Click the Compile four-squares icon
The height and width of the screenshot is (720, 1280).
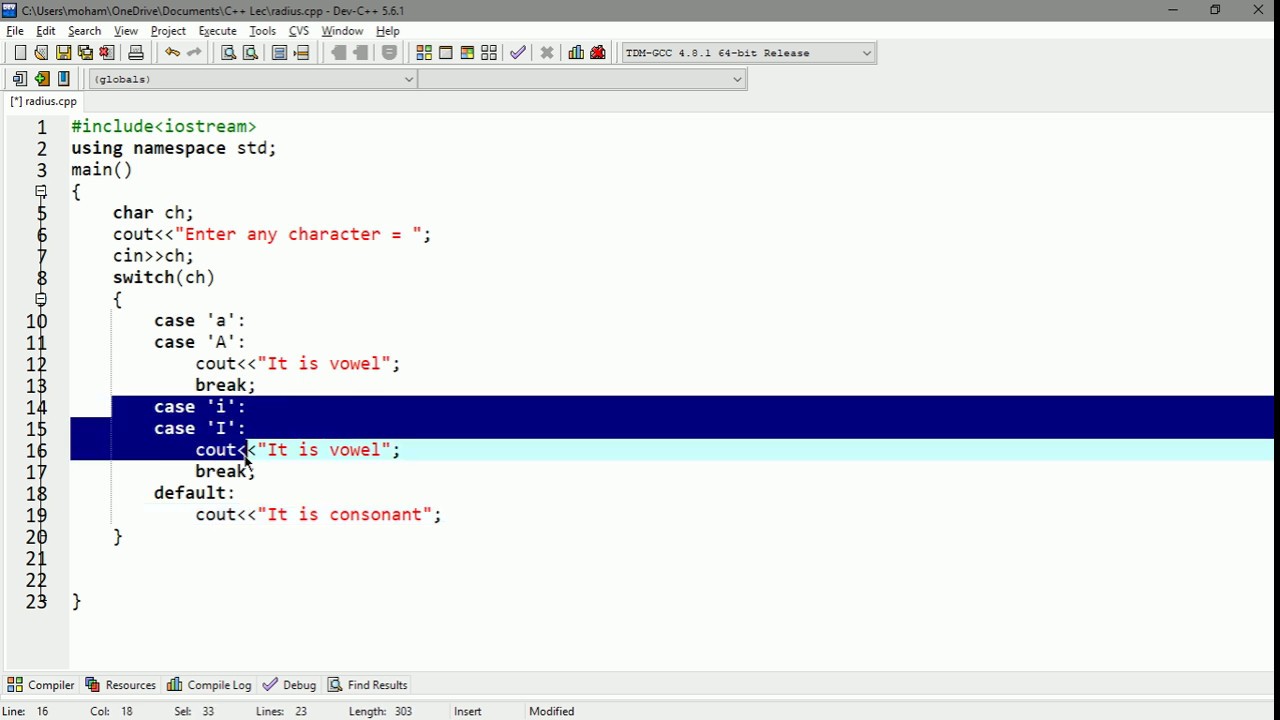424,53
